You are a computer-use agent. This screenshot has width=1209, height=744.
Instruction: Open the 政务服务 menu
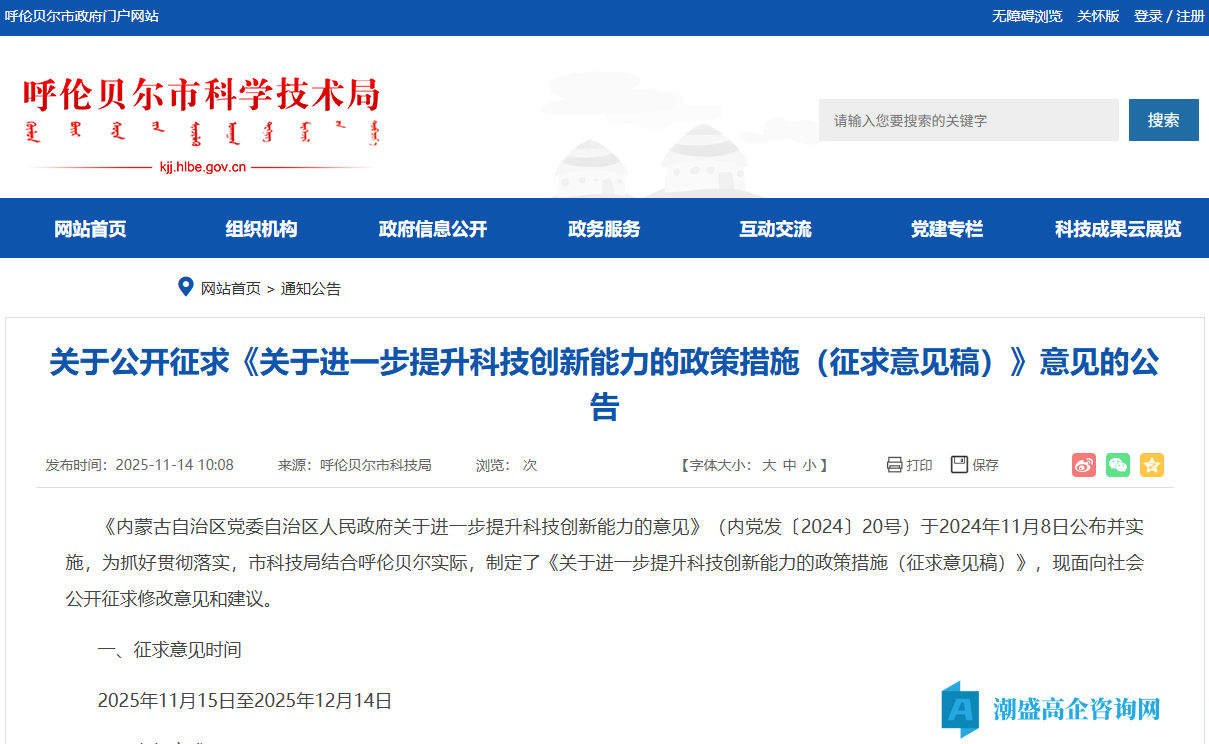pos(602,228)
